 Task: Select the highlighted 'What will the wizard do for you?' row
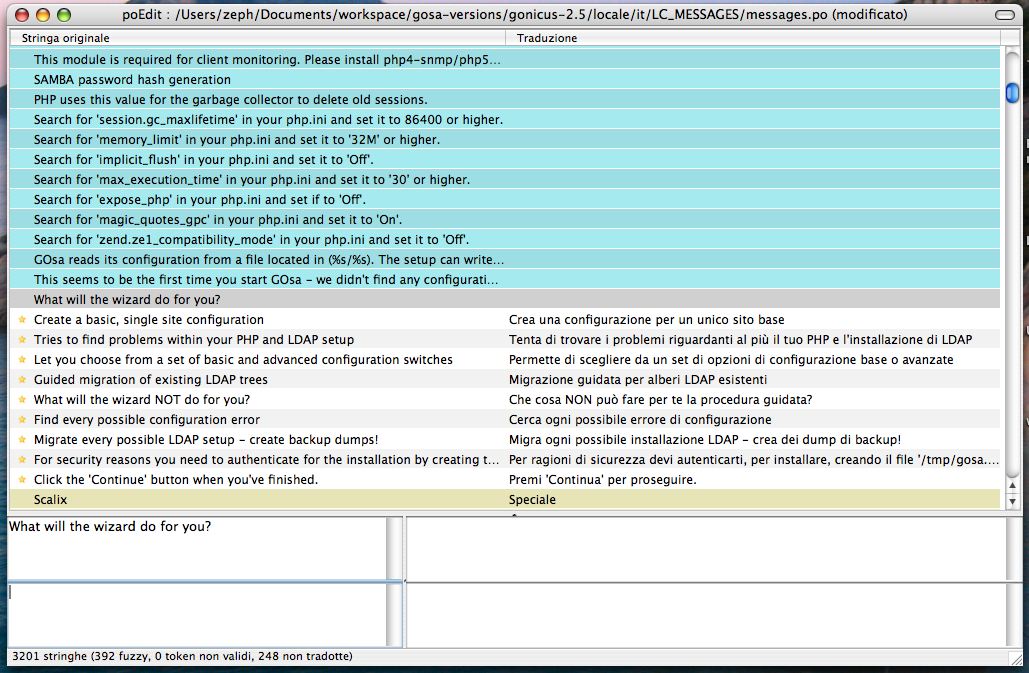click(x=127, y=300)
